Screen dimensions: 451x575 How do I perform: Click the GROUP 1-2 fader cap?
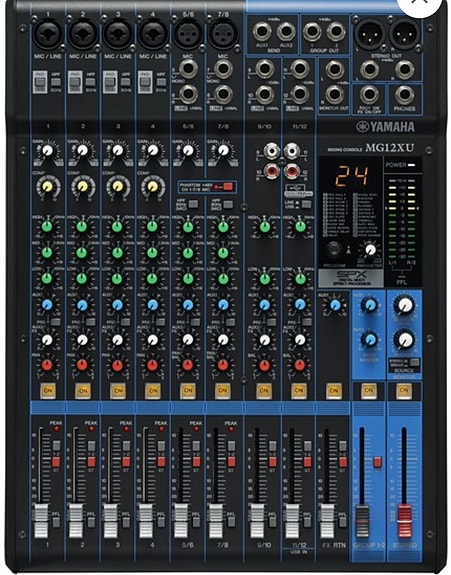pos(362,521)
